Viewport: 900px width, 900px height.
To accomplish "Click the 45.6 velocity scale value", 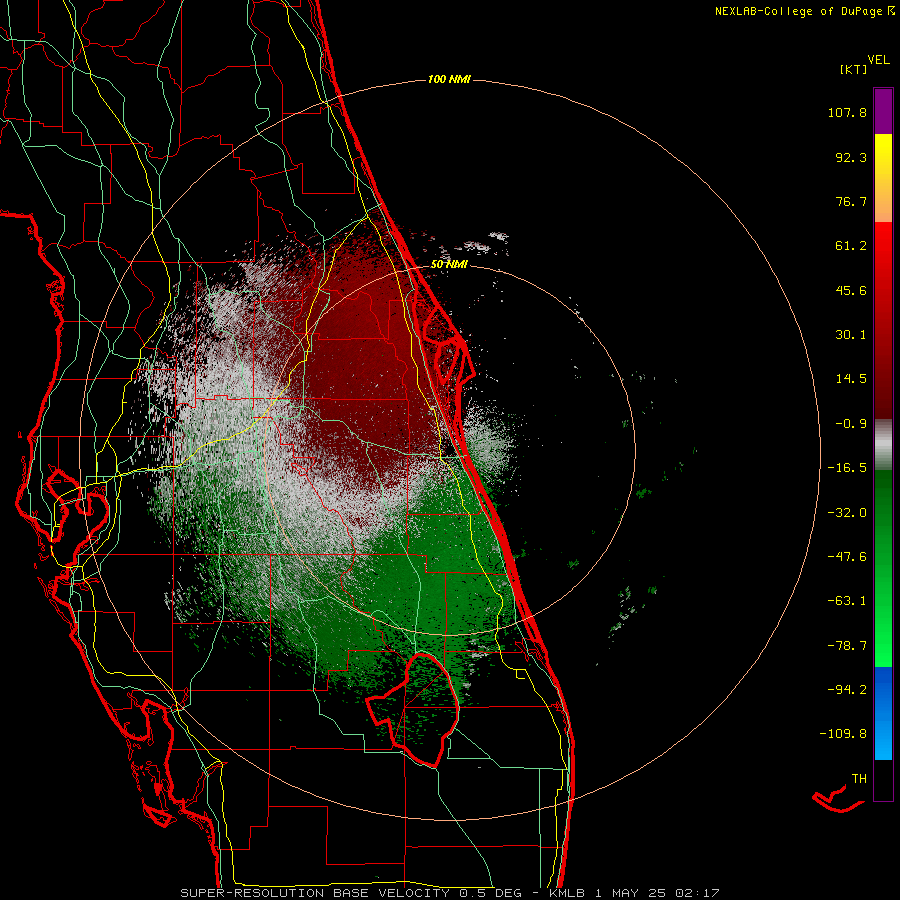I will tap(851, 290).
